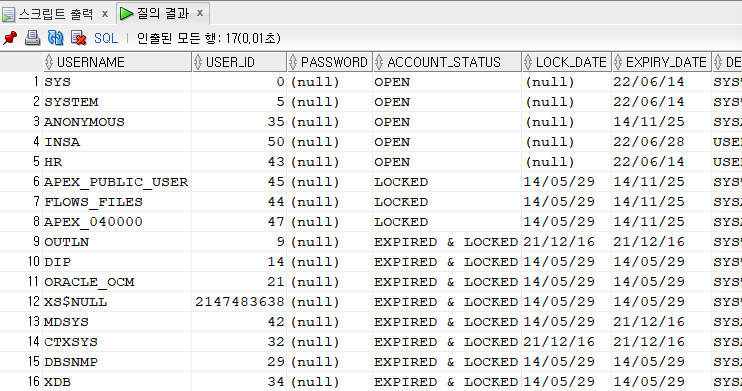Image resolution: width=742 pixels, height=391 pixels.
Task: Select the ANONYMOUS username cell
Action: pyautogui.click(x=117, y=122)
